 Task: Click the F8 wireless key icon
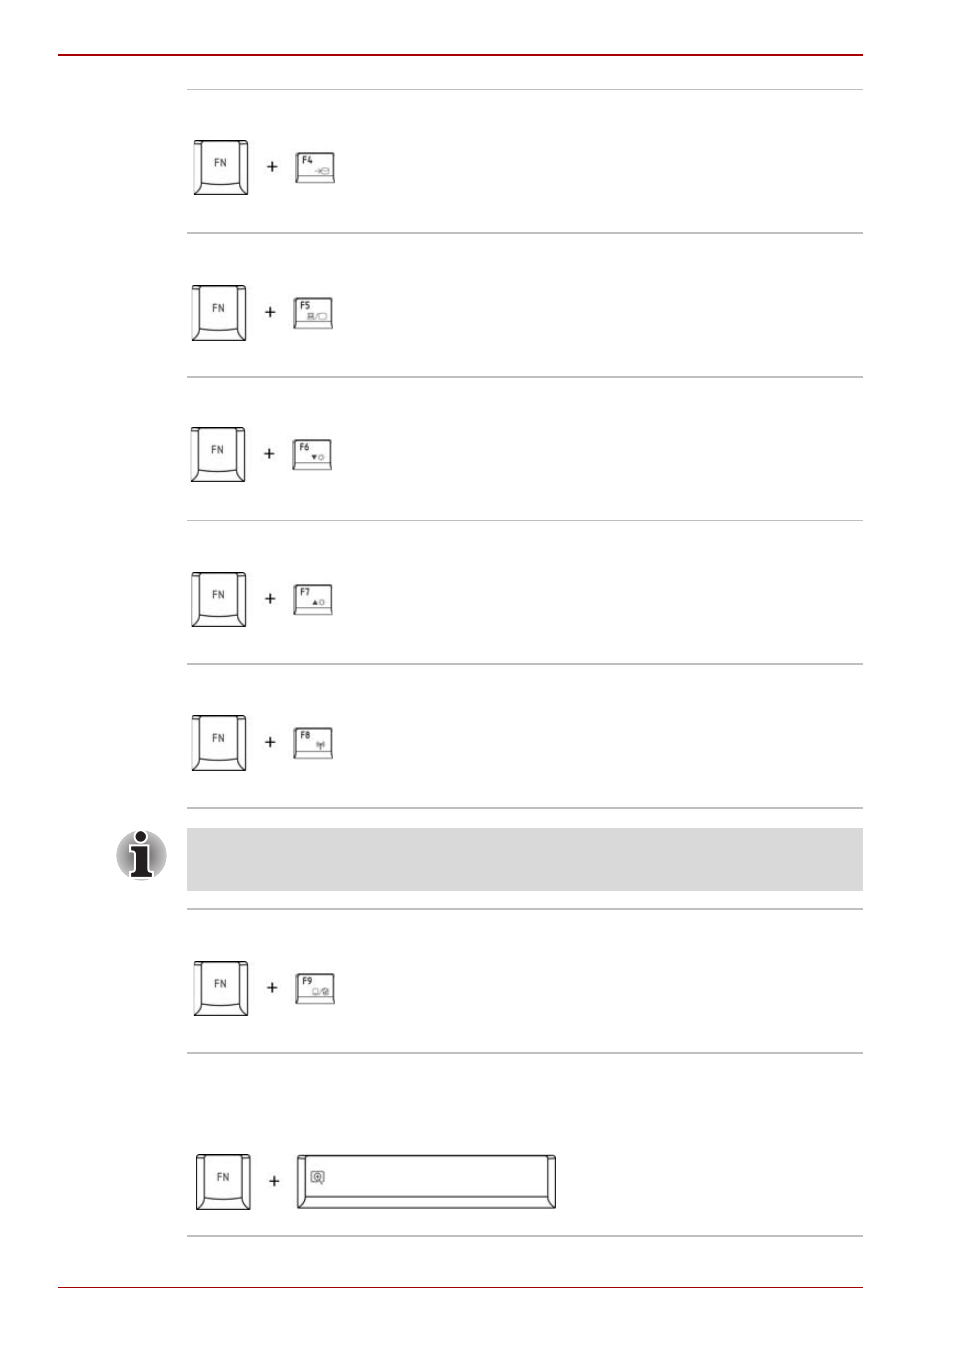pyautogui.click(x=313, y=743)
